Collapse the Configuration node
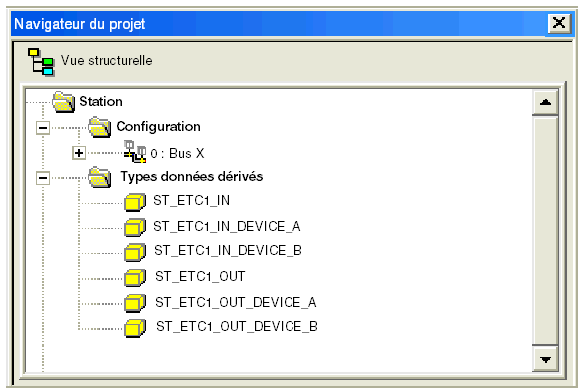The height and width of the screenshot is (389, 583). 43,128
